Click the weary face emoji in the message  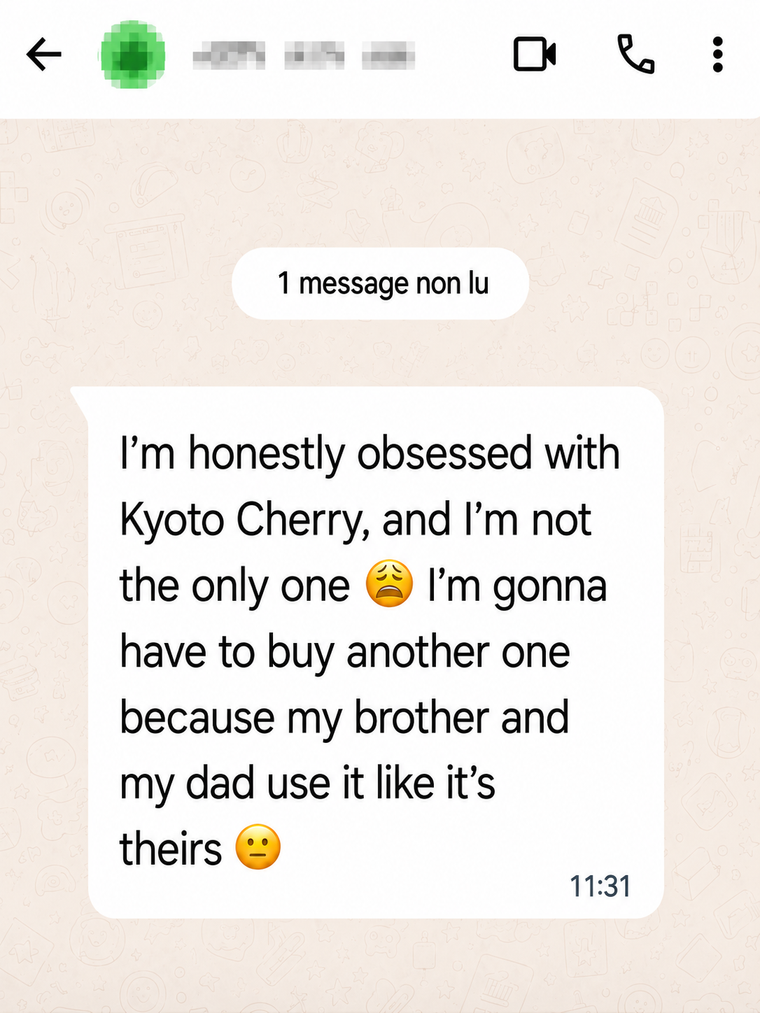[x=389, y=583]
